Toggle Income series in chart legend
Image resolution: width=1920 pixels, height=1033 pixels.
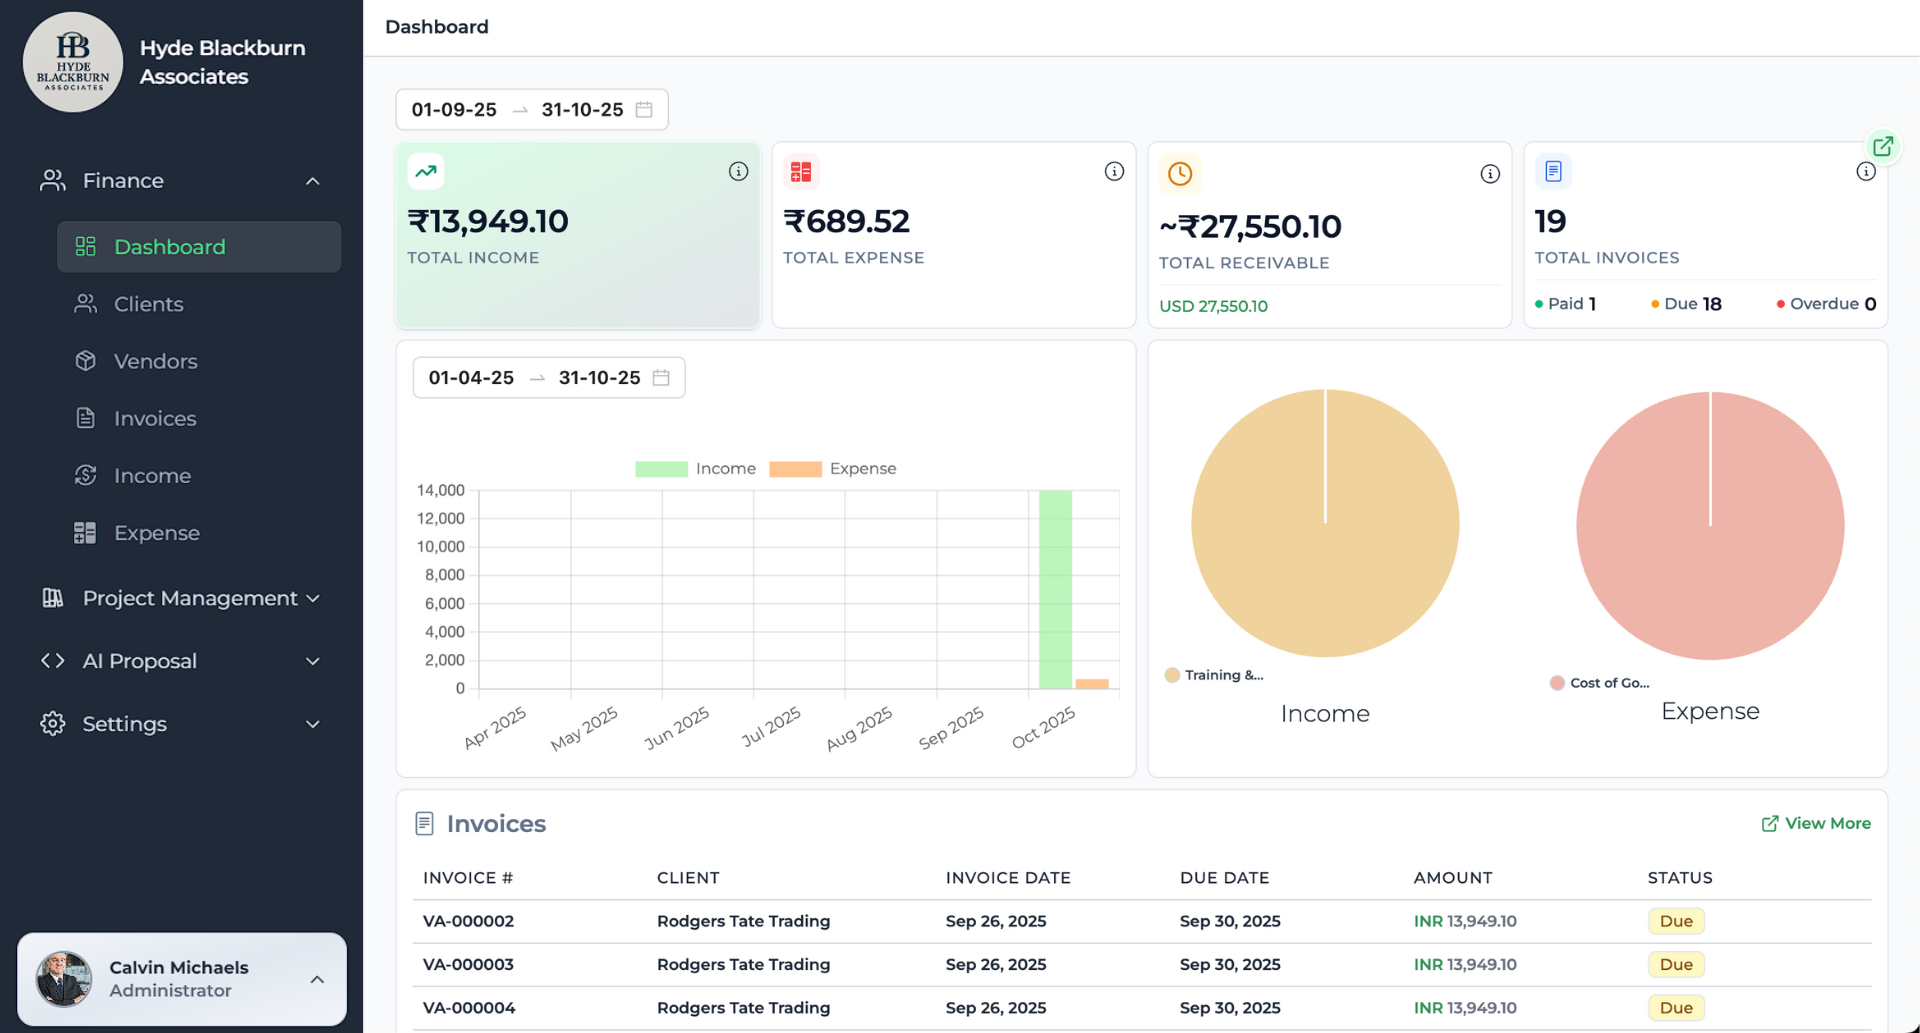(695, 469)
